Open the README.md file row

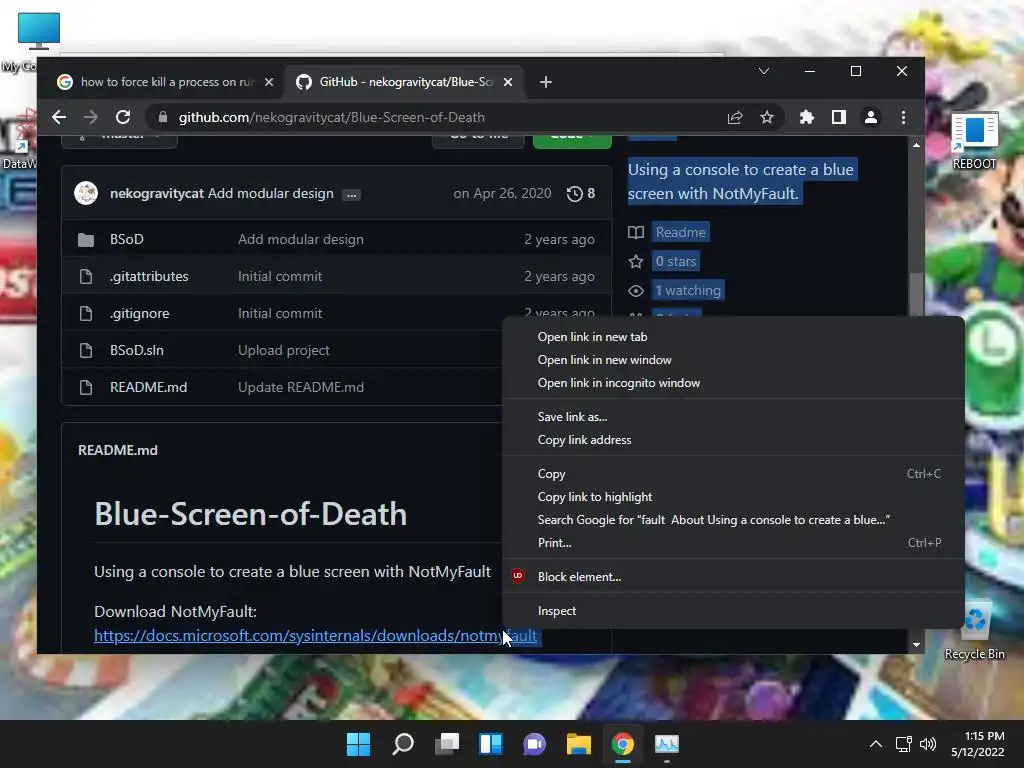tap(148, 387)
